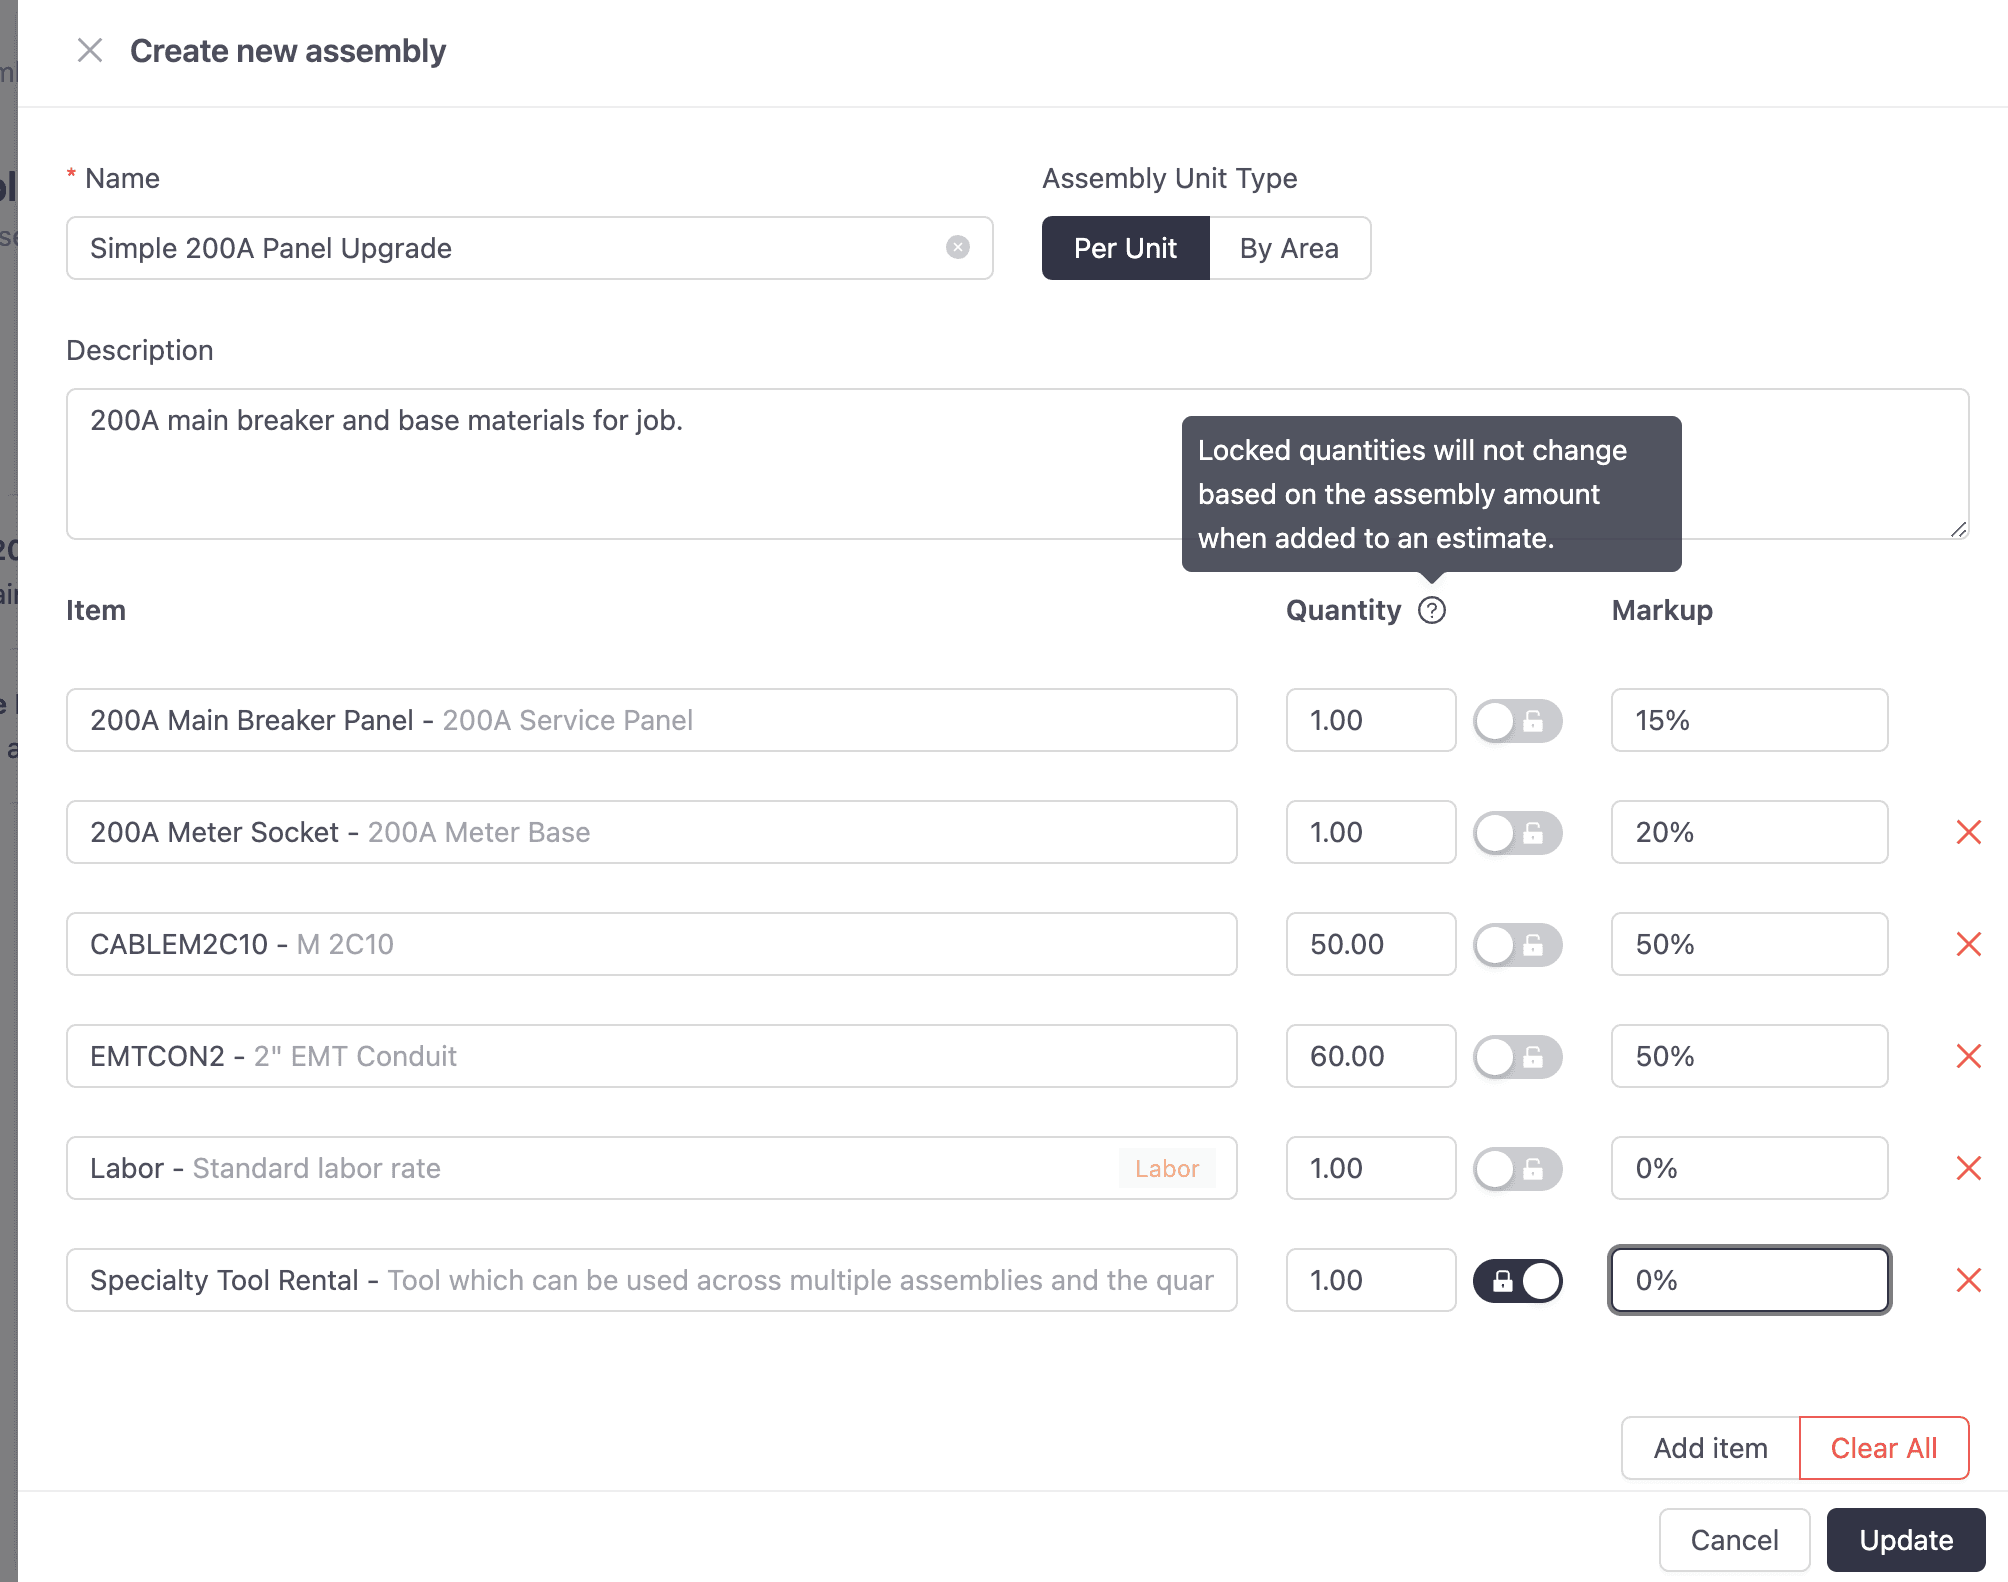Delete the Labor item row
Screen dimensions: 2008x1582
coord(1968,1168)
